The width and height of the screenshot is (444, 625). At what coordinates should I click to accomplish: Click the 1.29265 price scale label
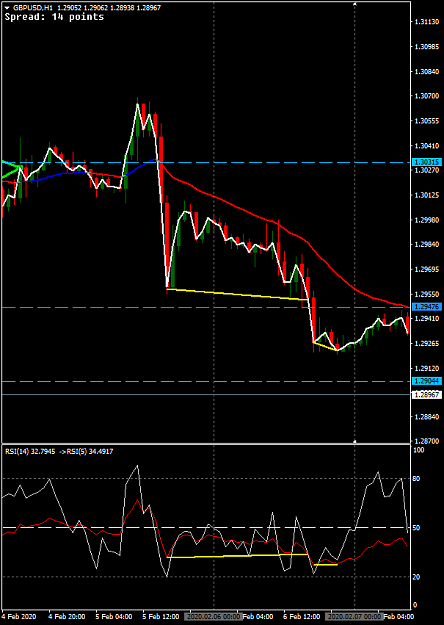pos(426,343)
